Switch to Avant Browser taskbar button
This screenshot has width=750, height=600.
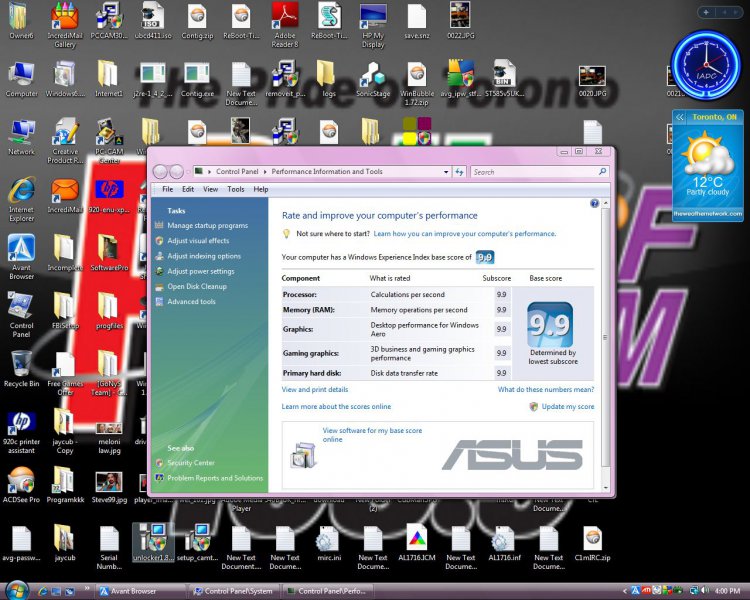pyautogui.click(x=141, y=591)
